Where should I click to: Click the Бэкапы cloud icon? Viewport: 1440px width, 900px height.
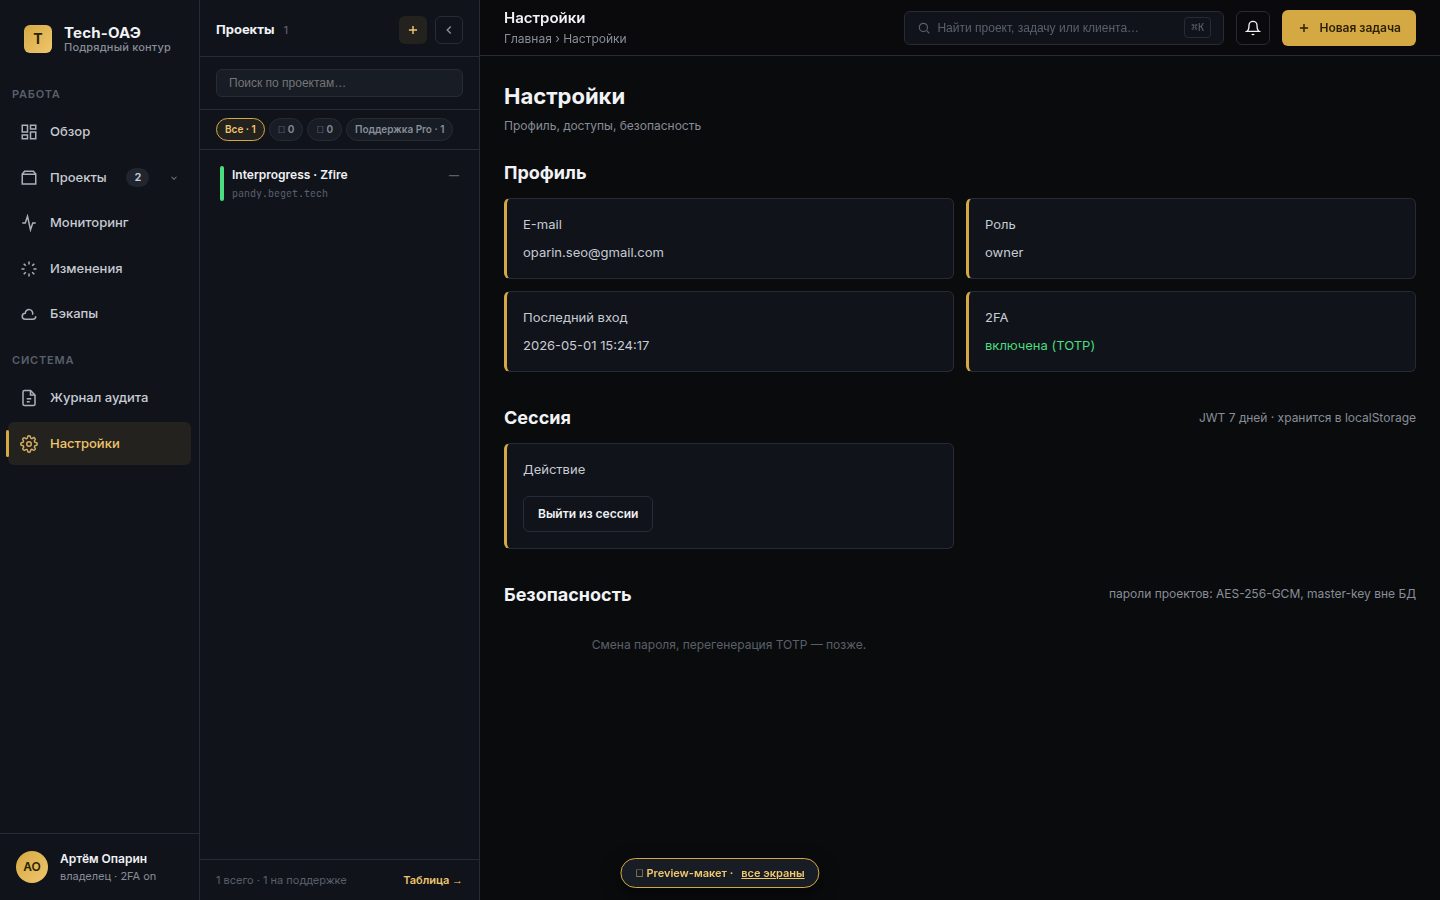(29, 314)
